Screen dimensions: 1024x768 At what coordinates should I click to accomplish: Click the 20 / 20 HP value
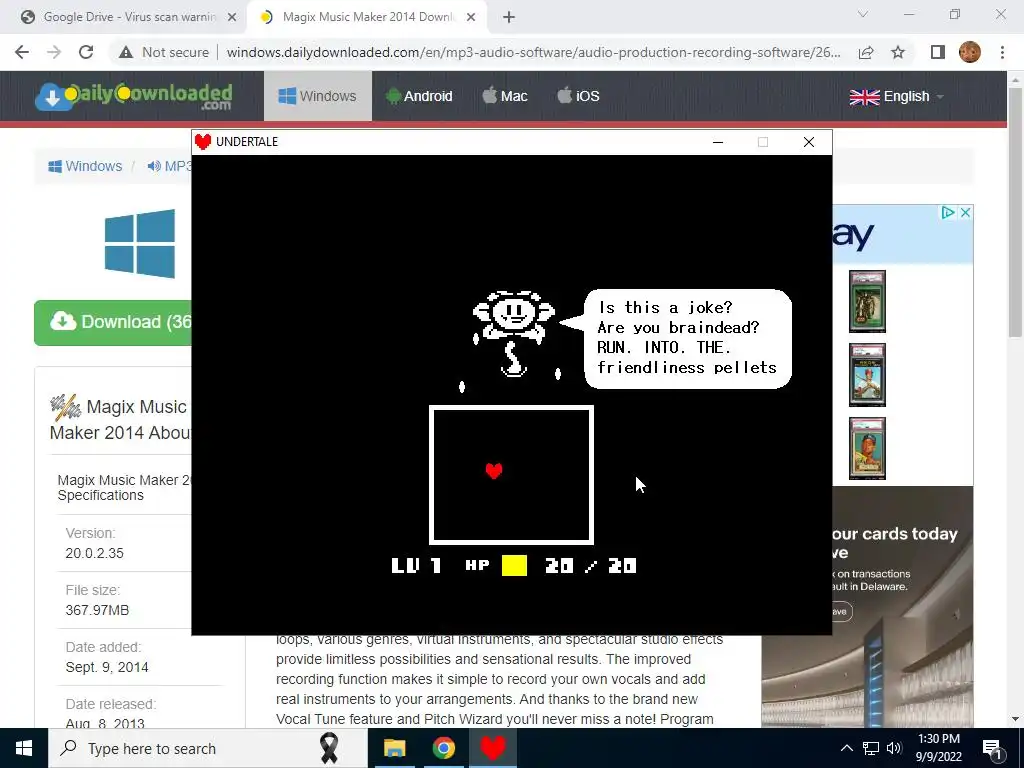591,566
